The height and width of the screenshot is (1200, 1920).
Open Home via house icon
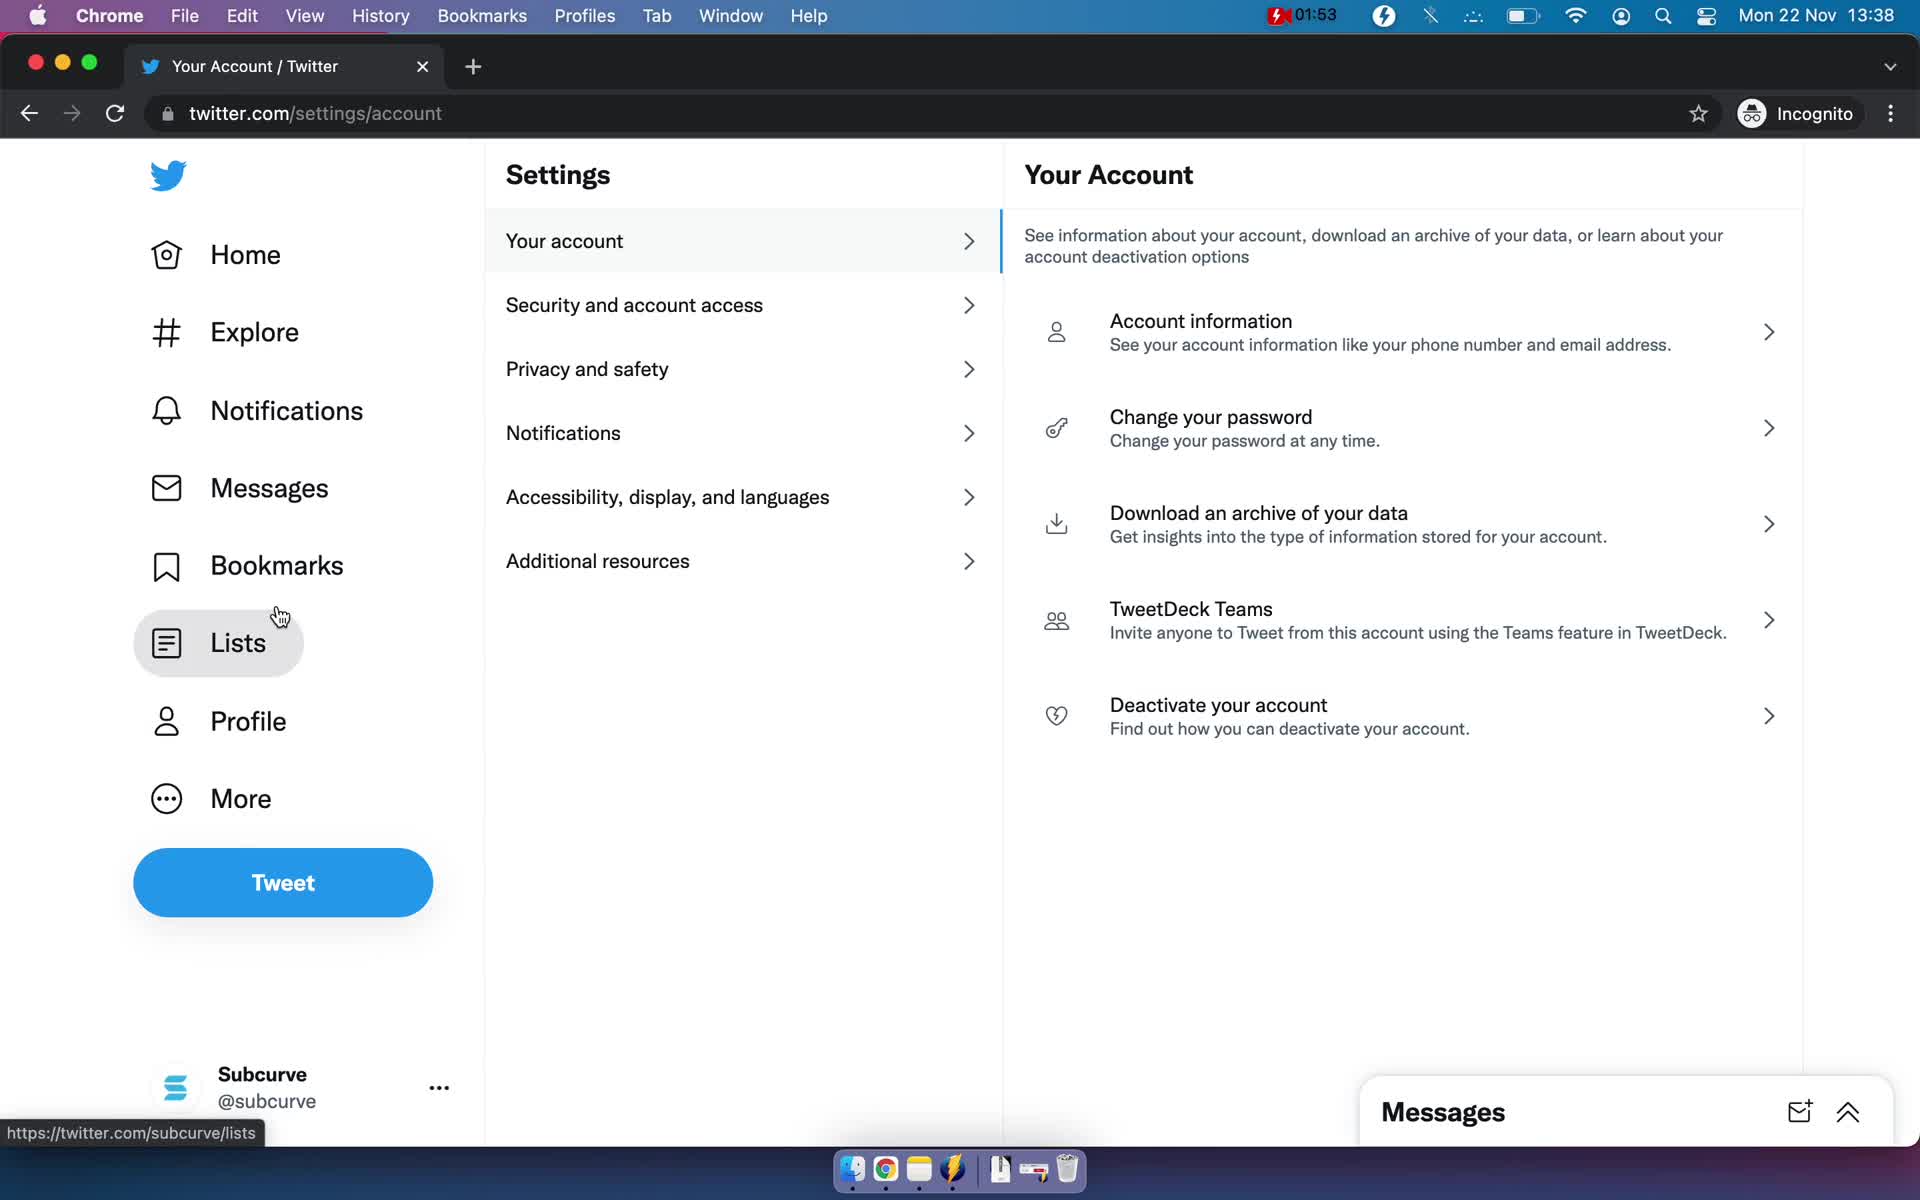(166, 255)
